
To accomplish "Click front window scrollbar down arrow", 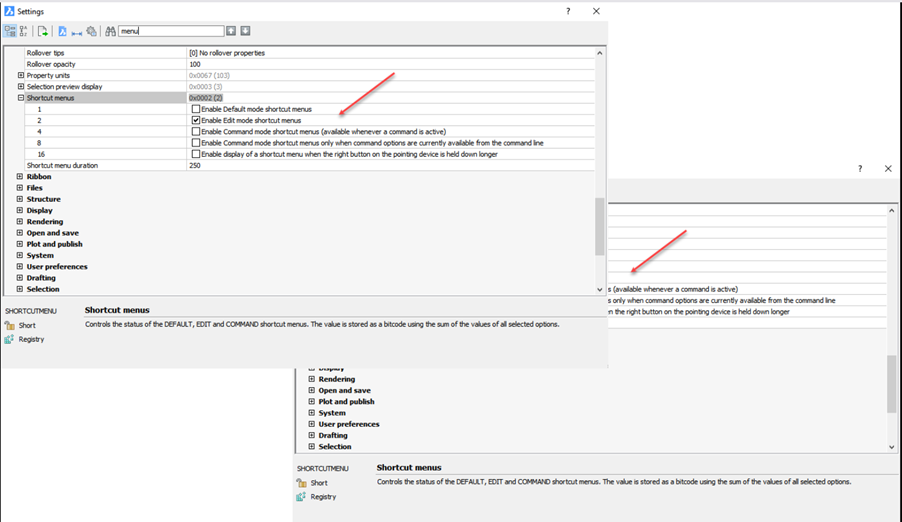I will tap(600, 289).
